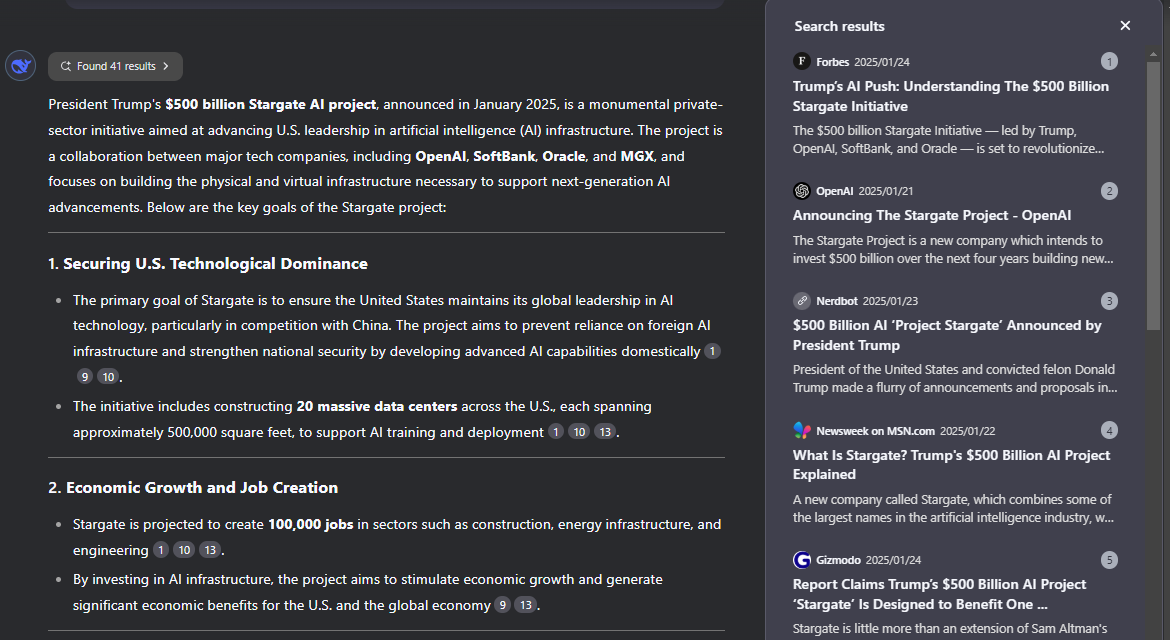Click the Newsweek on MSN.com favicon
The image size is (1170, 640).
[801, 430]
